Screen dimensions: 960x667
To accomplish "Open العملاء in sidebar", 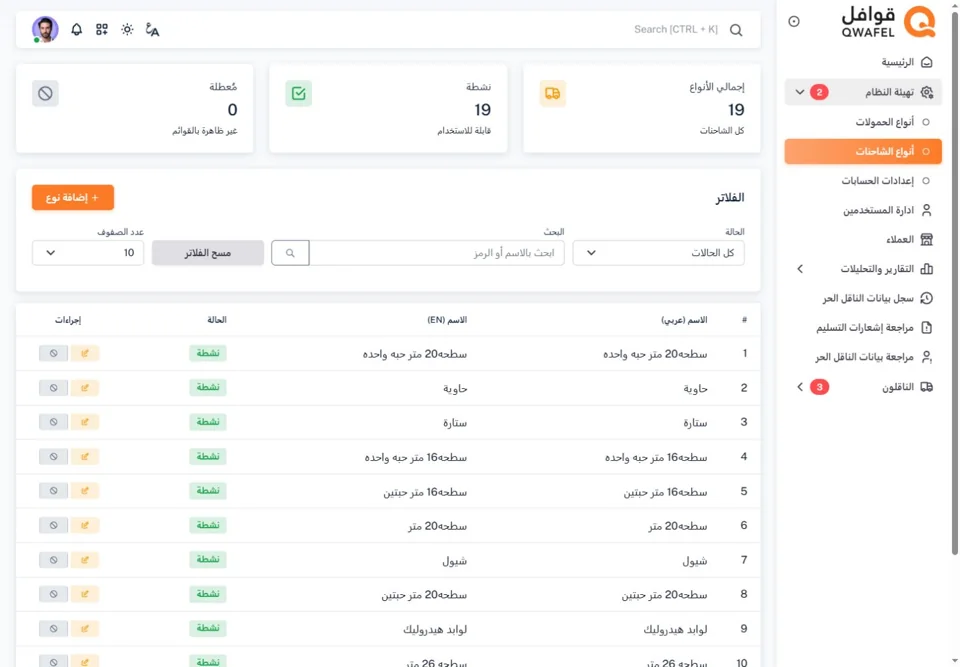I will tap(863, 239).
